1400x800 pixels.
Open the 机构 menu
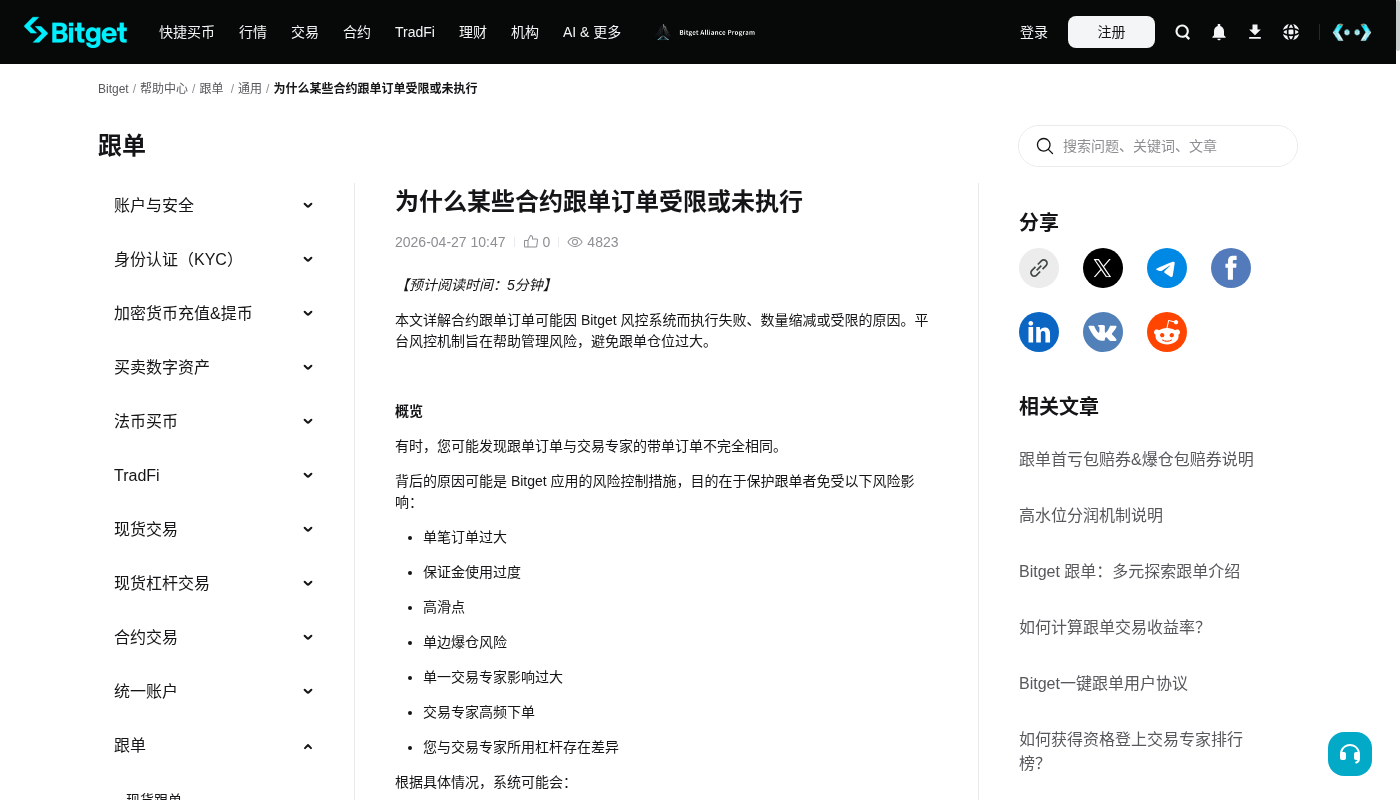tap(525, 32)
